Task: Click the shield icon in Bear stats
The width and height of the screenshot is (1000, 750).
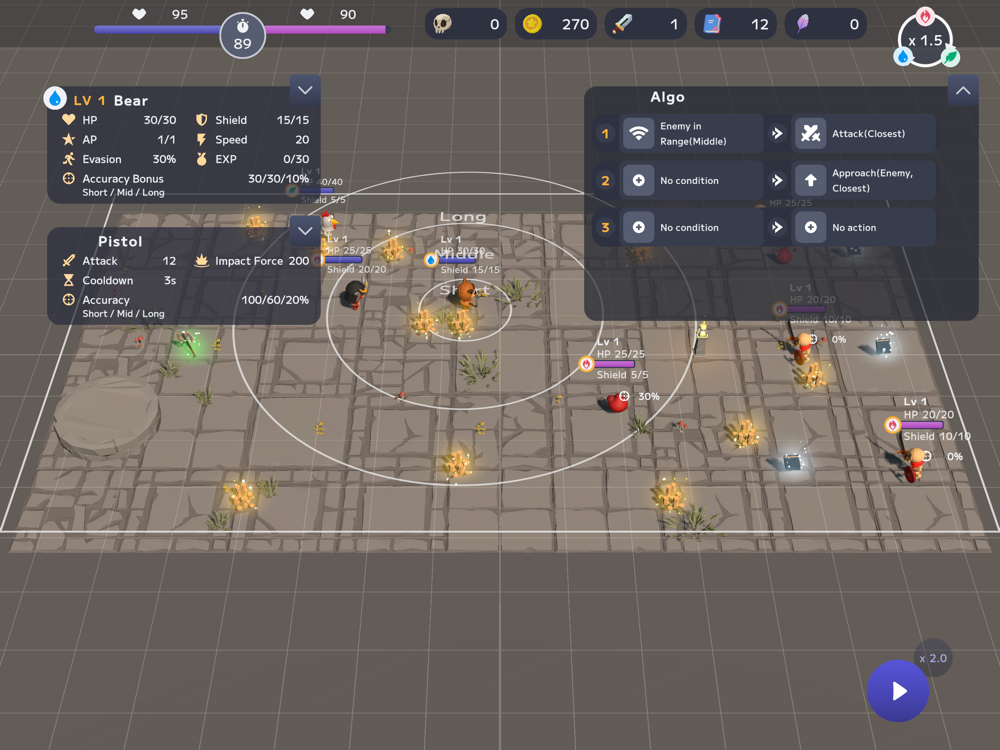Action: (x=202, y=120)
